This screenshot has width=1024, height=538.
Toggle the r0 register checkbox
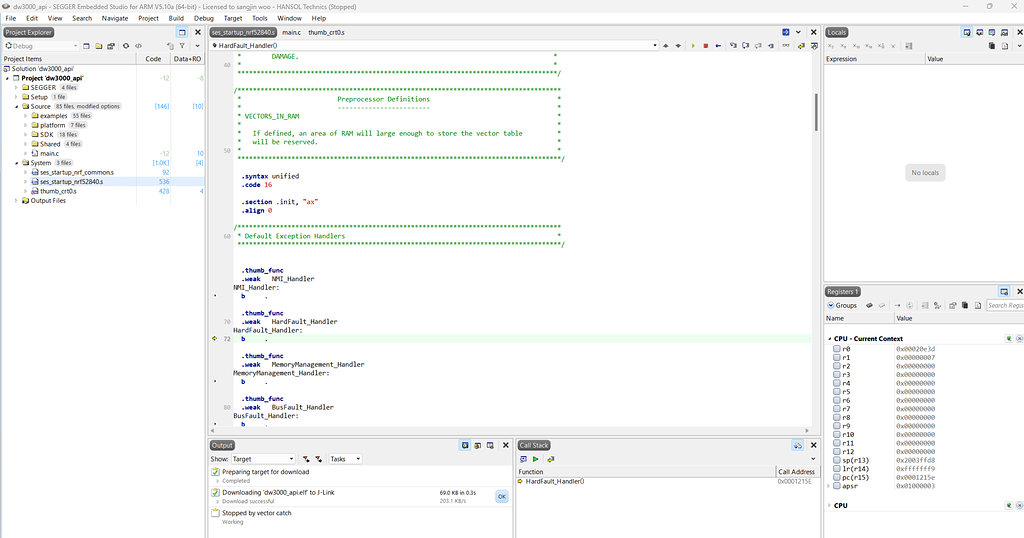837,349
